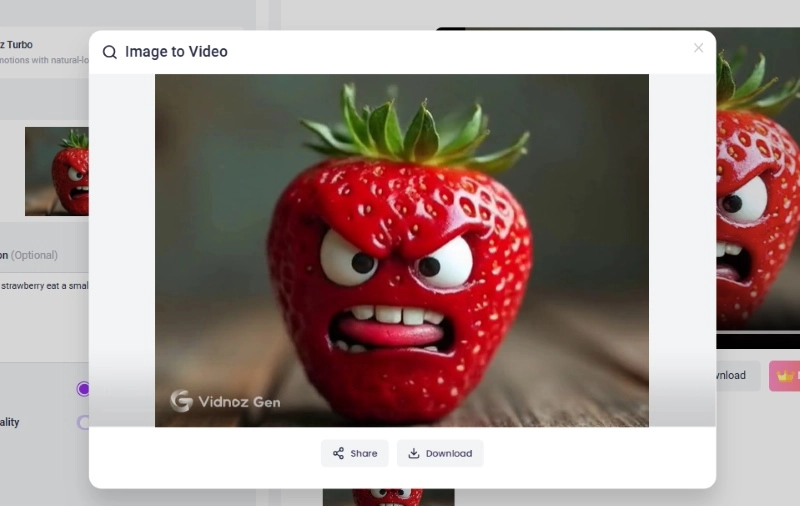Click the partly hidden Download button in the background
The width and height of the screenshot is (800, 506).
click(738, 375)
